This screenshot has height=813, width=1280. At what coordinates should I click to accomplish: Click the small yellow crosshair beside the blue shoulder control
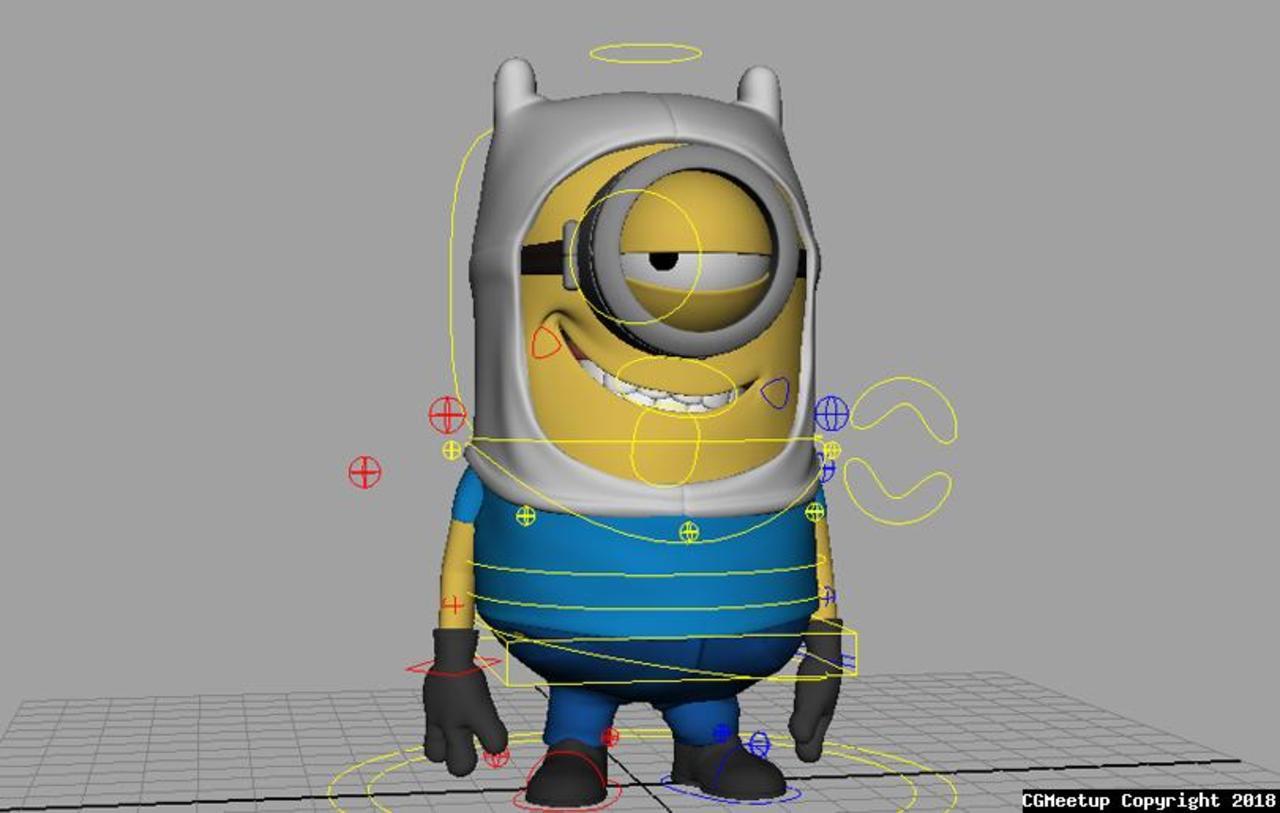click(831, 450)
